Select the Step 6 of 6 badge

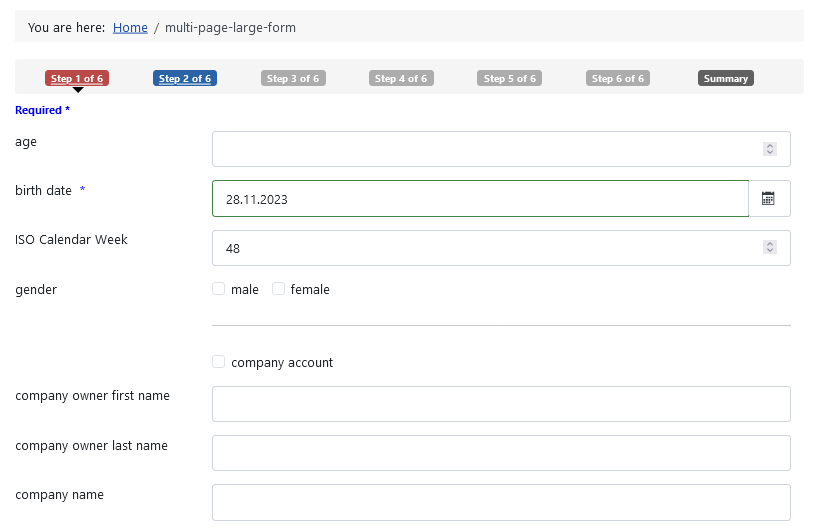[x=618, y=78]
